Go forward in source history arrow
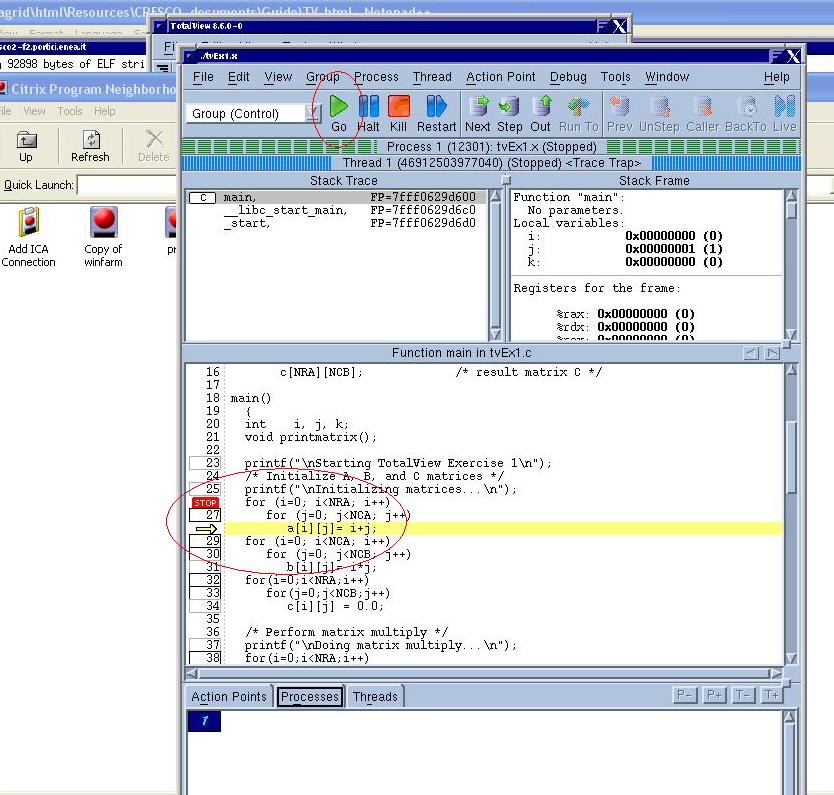834x795 pixels. 772,353
